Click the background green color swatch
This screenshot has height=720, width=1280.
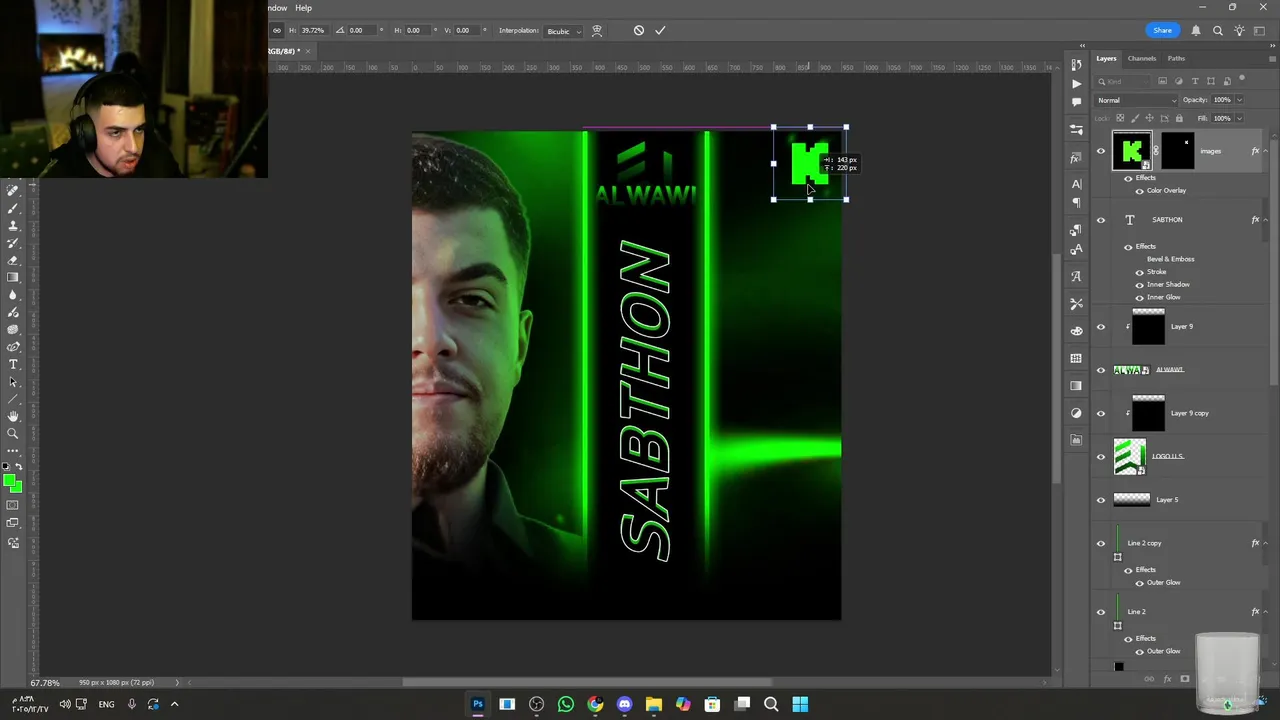18,489
